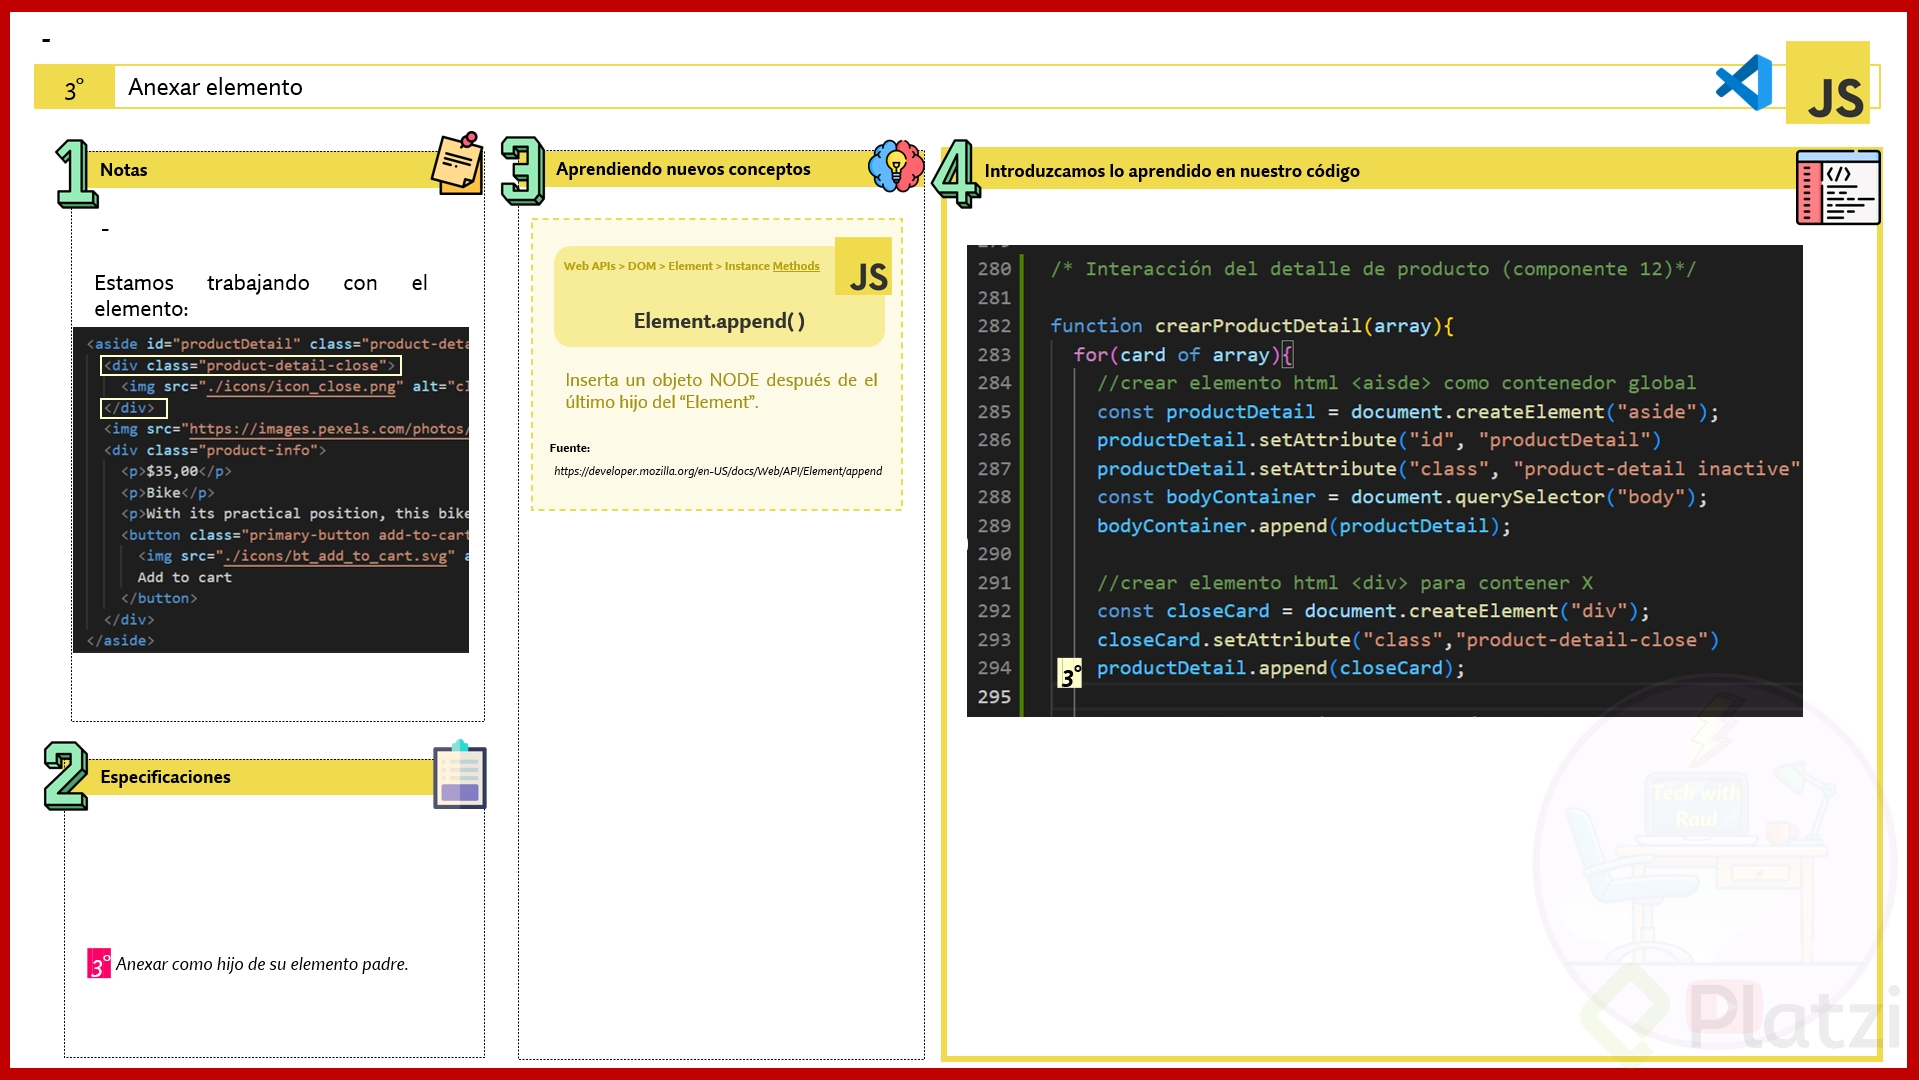Screen dimensions: 1920x1080
Task: Click the large yellow JS logo in header
Action: point(1828,83)
